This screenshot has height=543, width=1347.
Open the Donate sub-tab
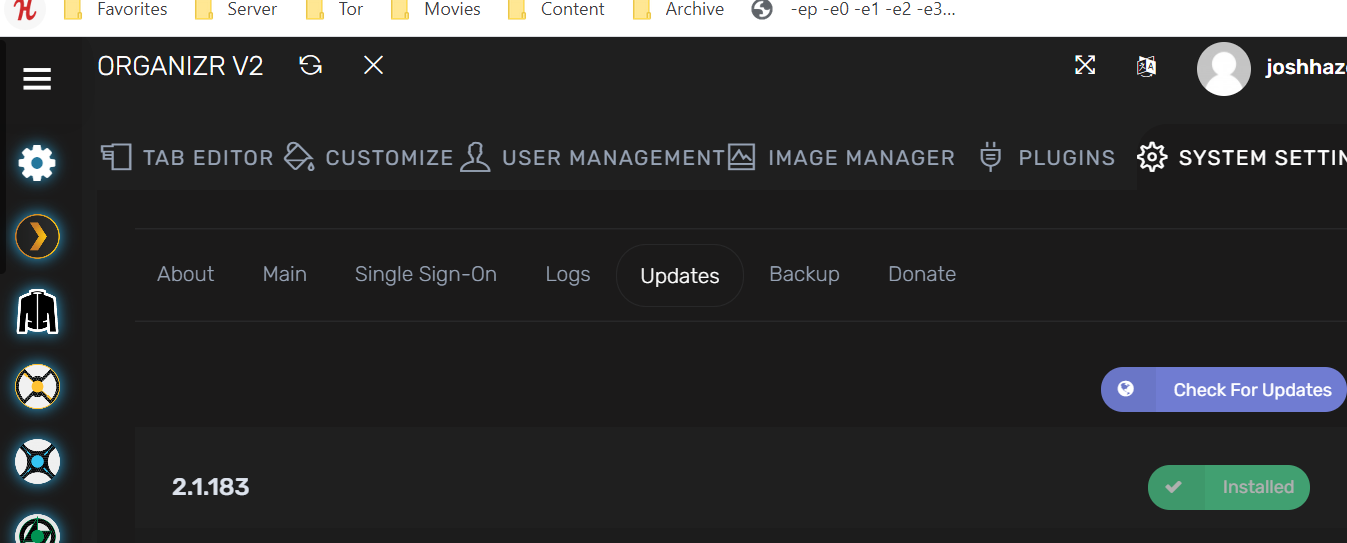click(x=922, y=274)
